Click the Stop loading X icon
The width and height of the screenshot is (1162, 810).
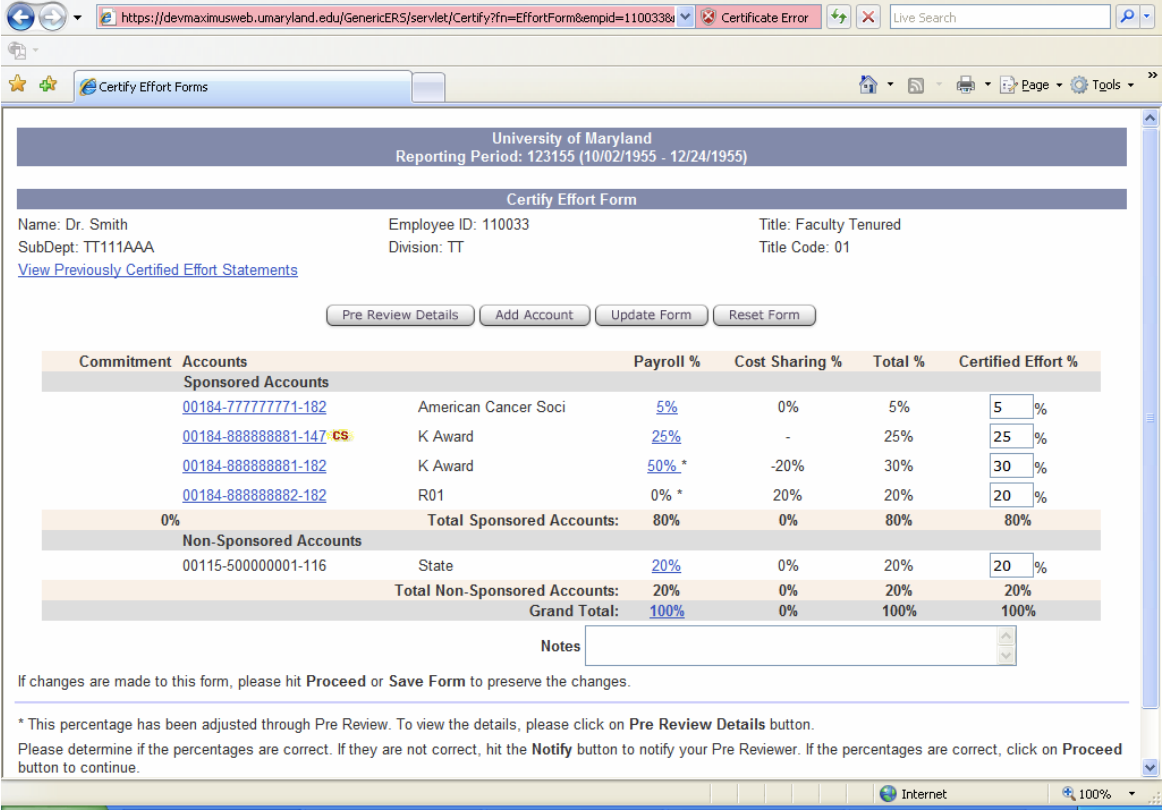pyautogui.click(x=869, y=18)
